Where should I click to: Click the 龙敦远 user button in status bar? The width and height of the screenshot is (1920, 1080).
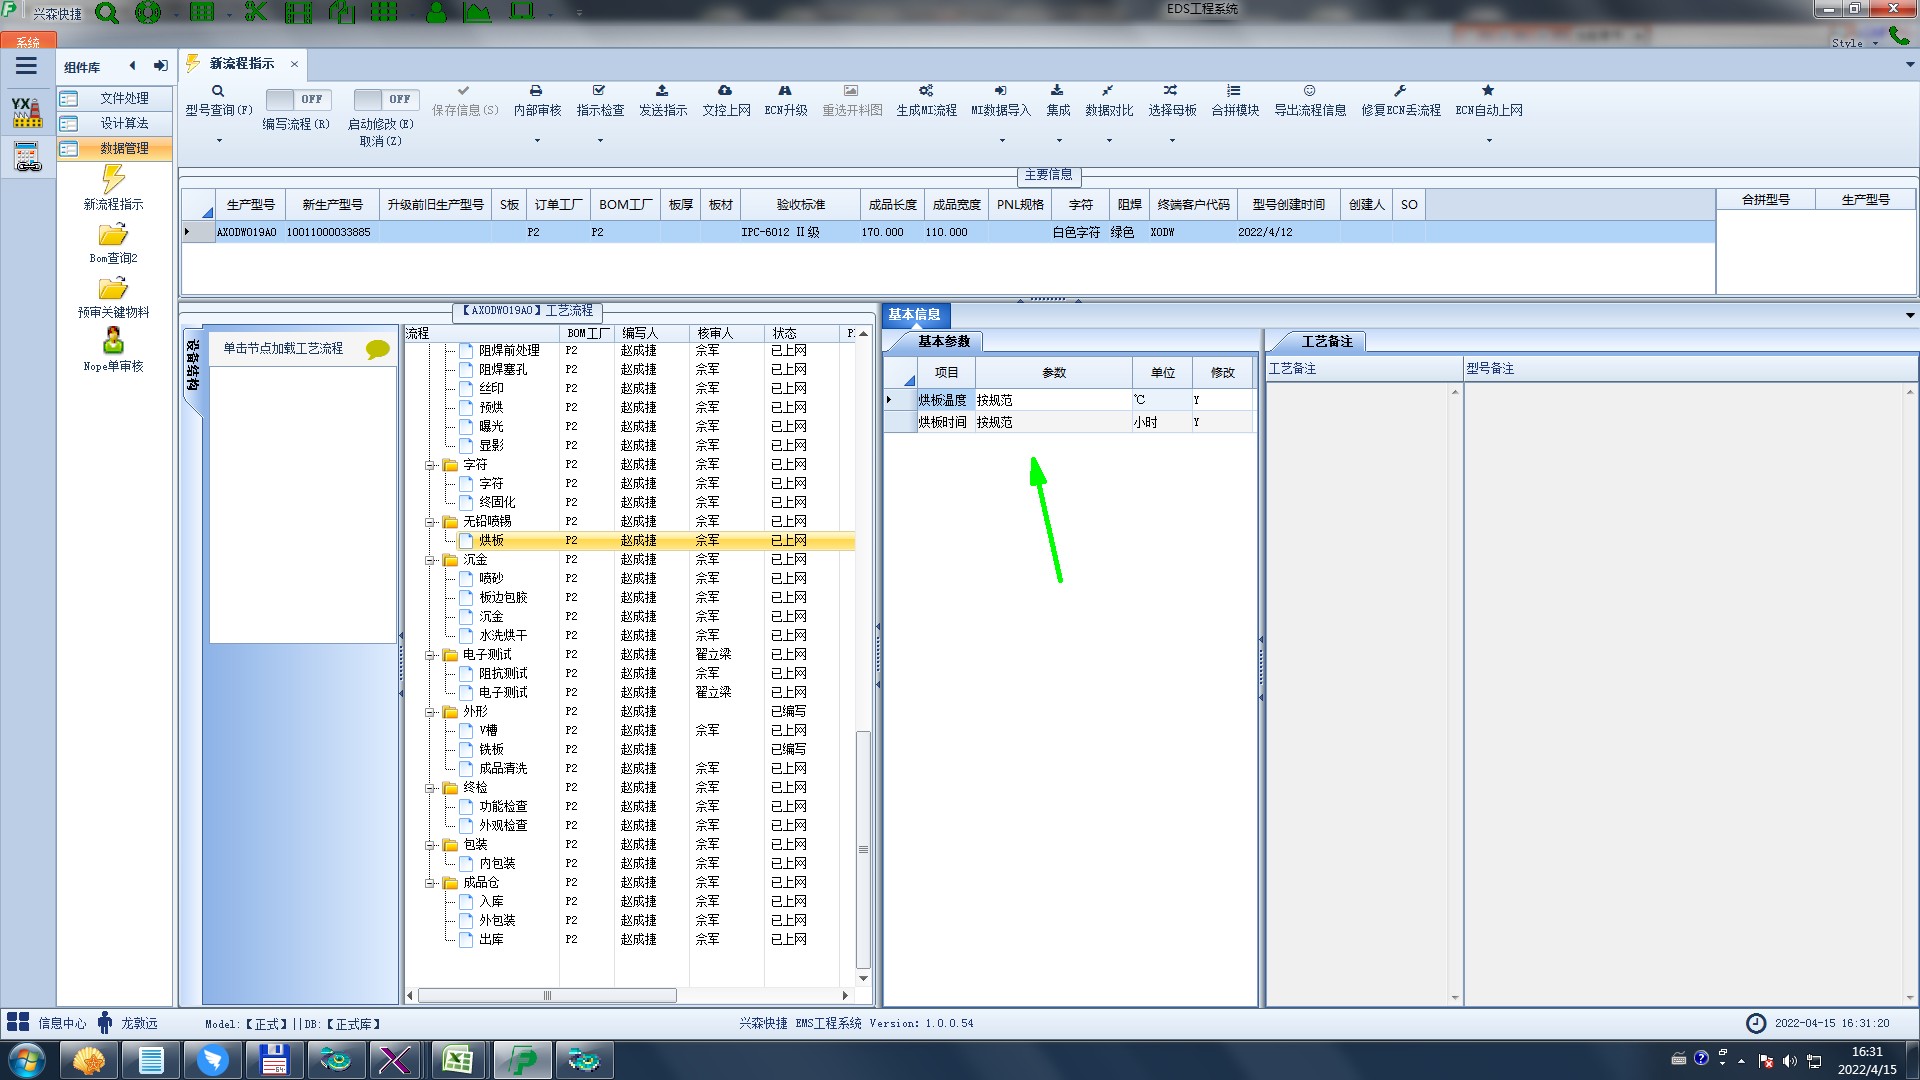coord(127,1023)
